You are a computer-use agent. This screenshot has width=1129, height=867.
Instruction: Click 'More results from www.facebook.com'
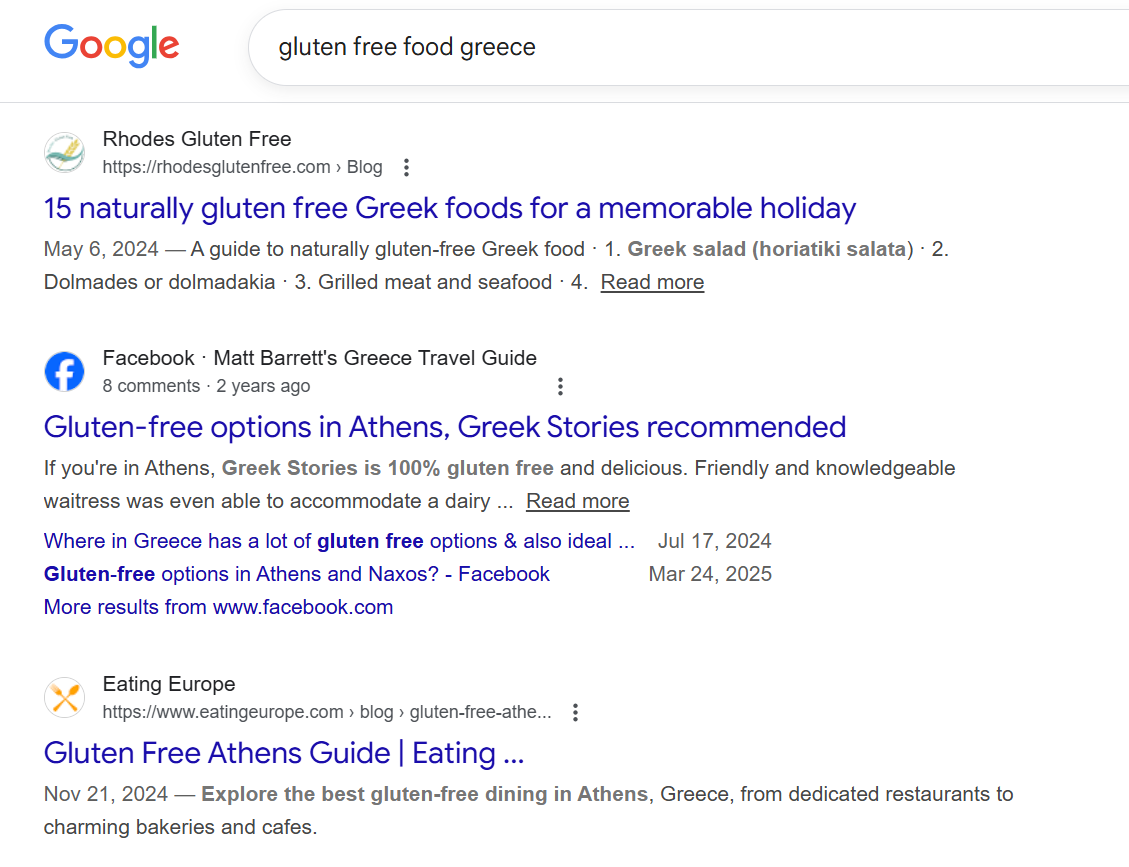point(217,607)
